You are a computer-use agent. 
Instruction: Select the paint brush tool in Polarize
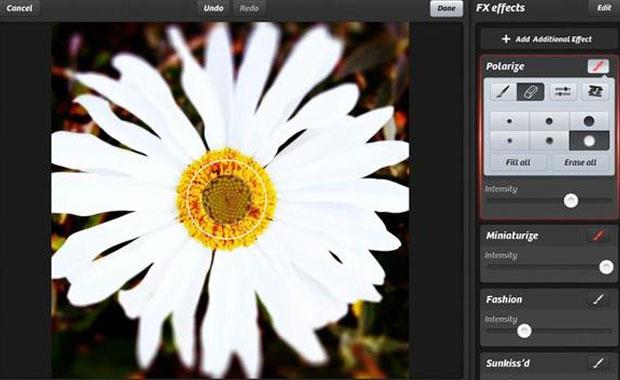coord(502,92)
